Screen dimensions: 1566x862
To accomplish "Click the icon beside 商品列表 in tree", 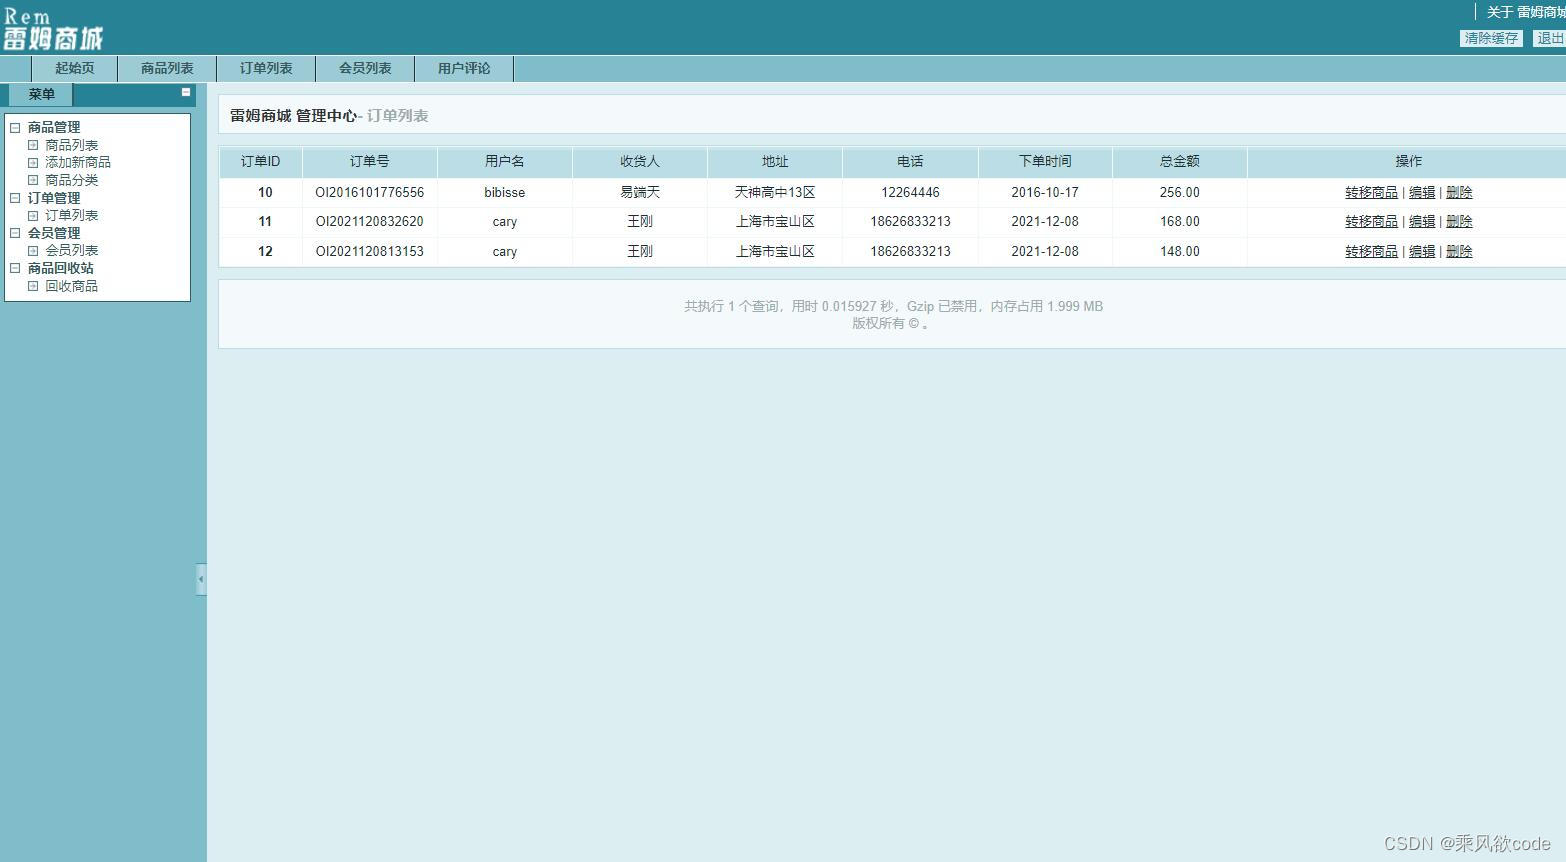I will (x=33, y=145).
